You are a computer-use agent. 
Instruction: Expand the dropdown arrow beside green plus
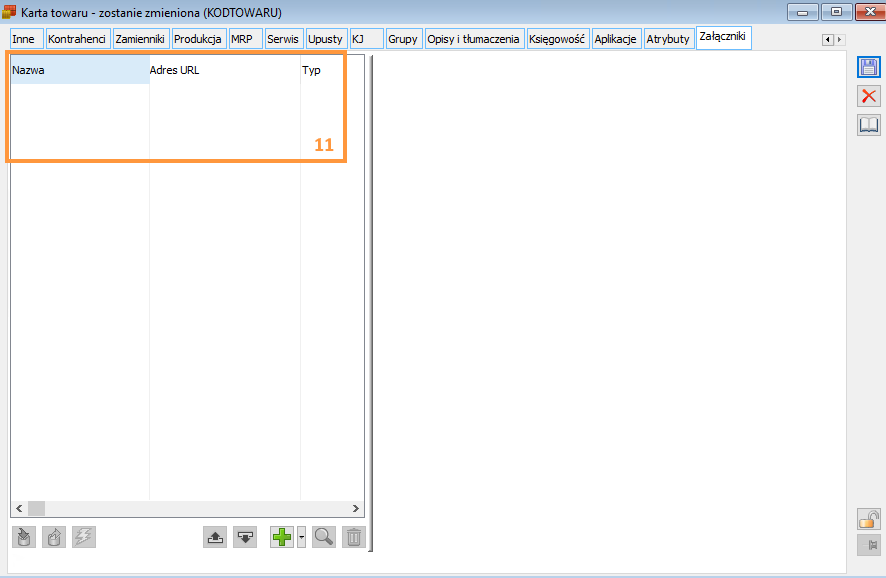pos(301,537)
